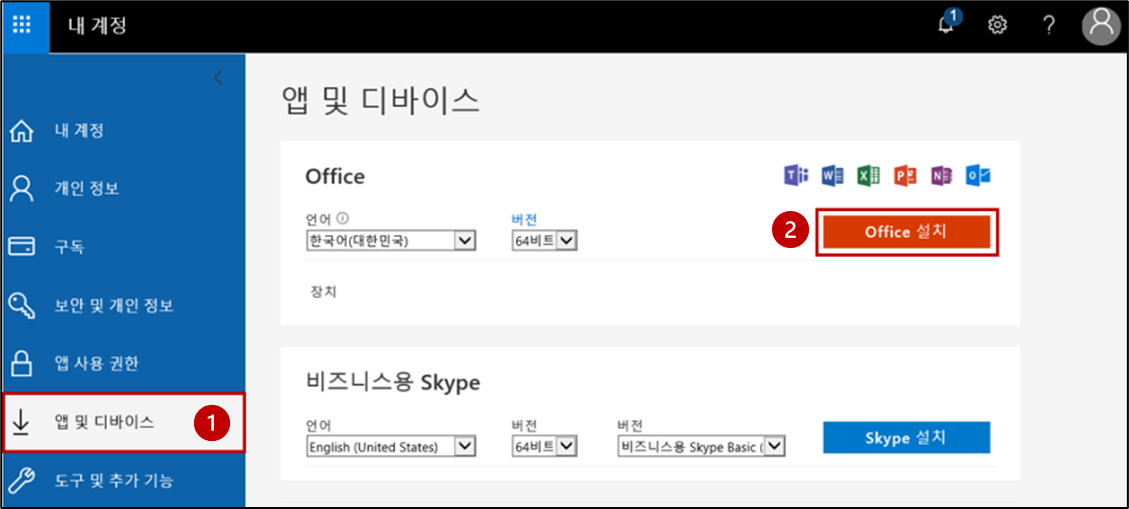Collapse the sidebar with the chevron

click(219, 78)
